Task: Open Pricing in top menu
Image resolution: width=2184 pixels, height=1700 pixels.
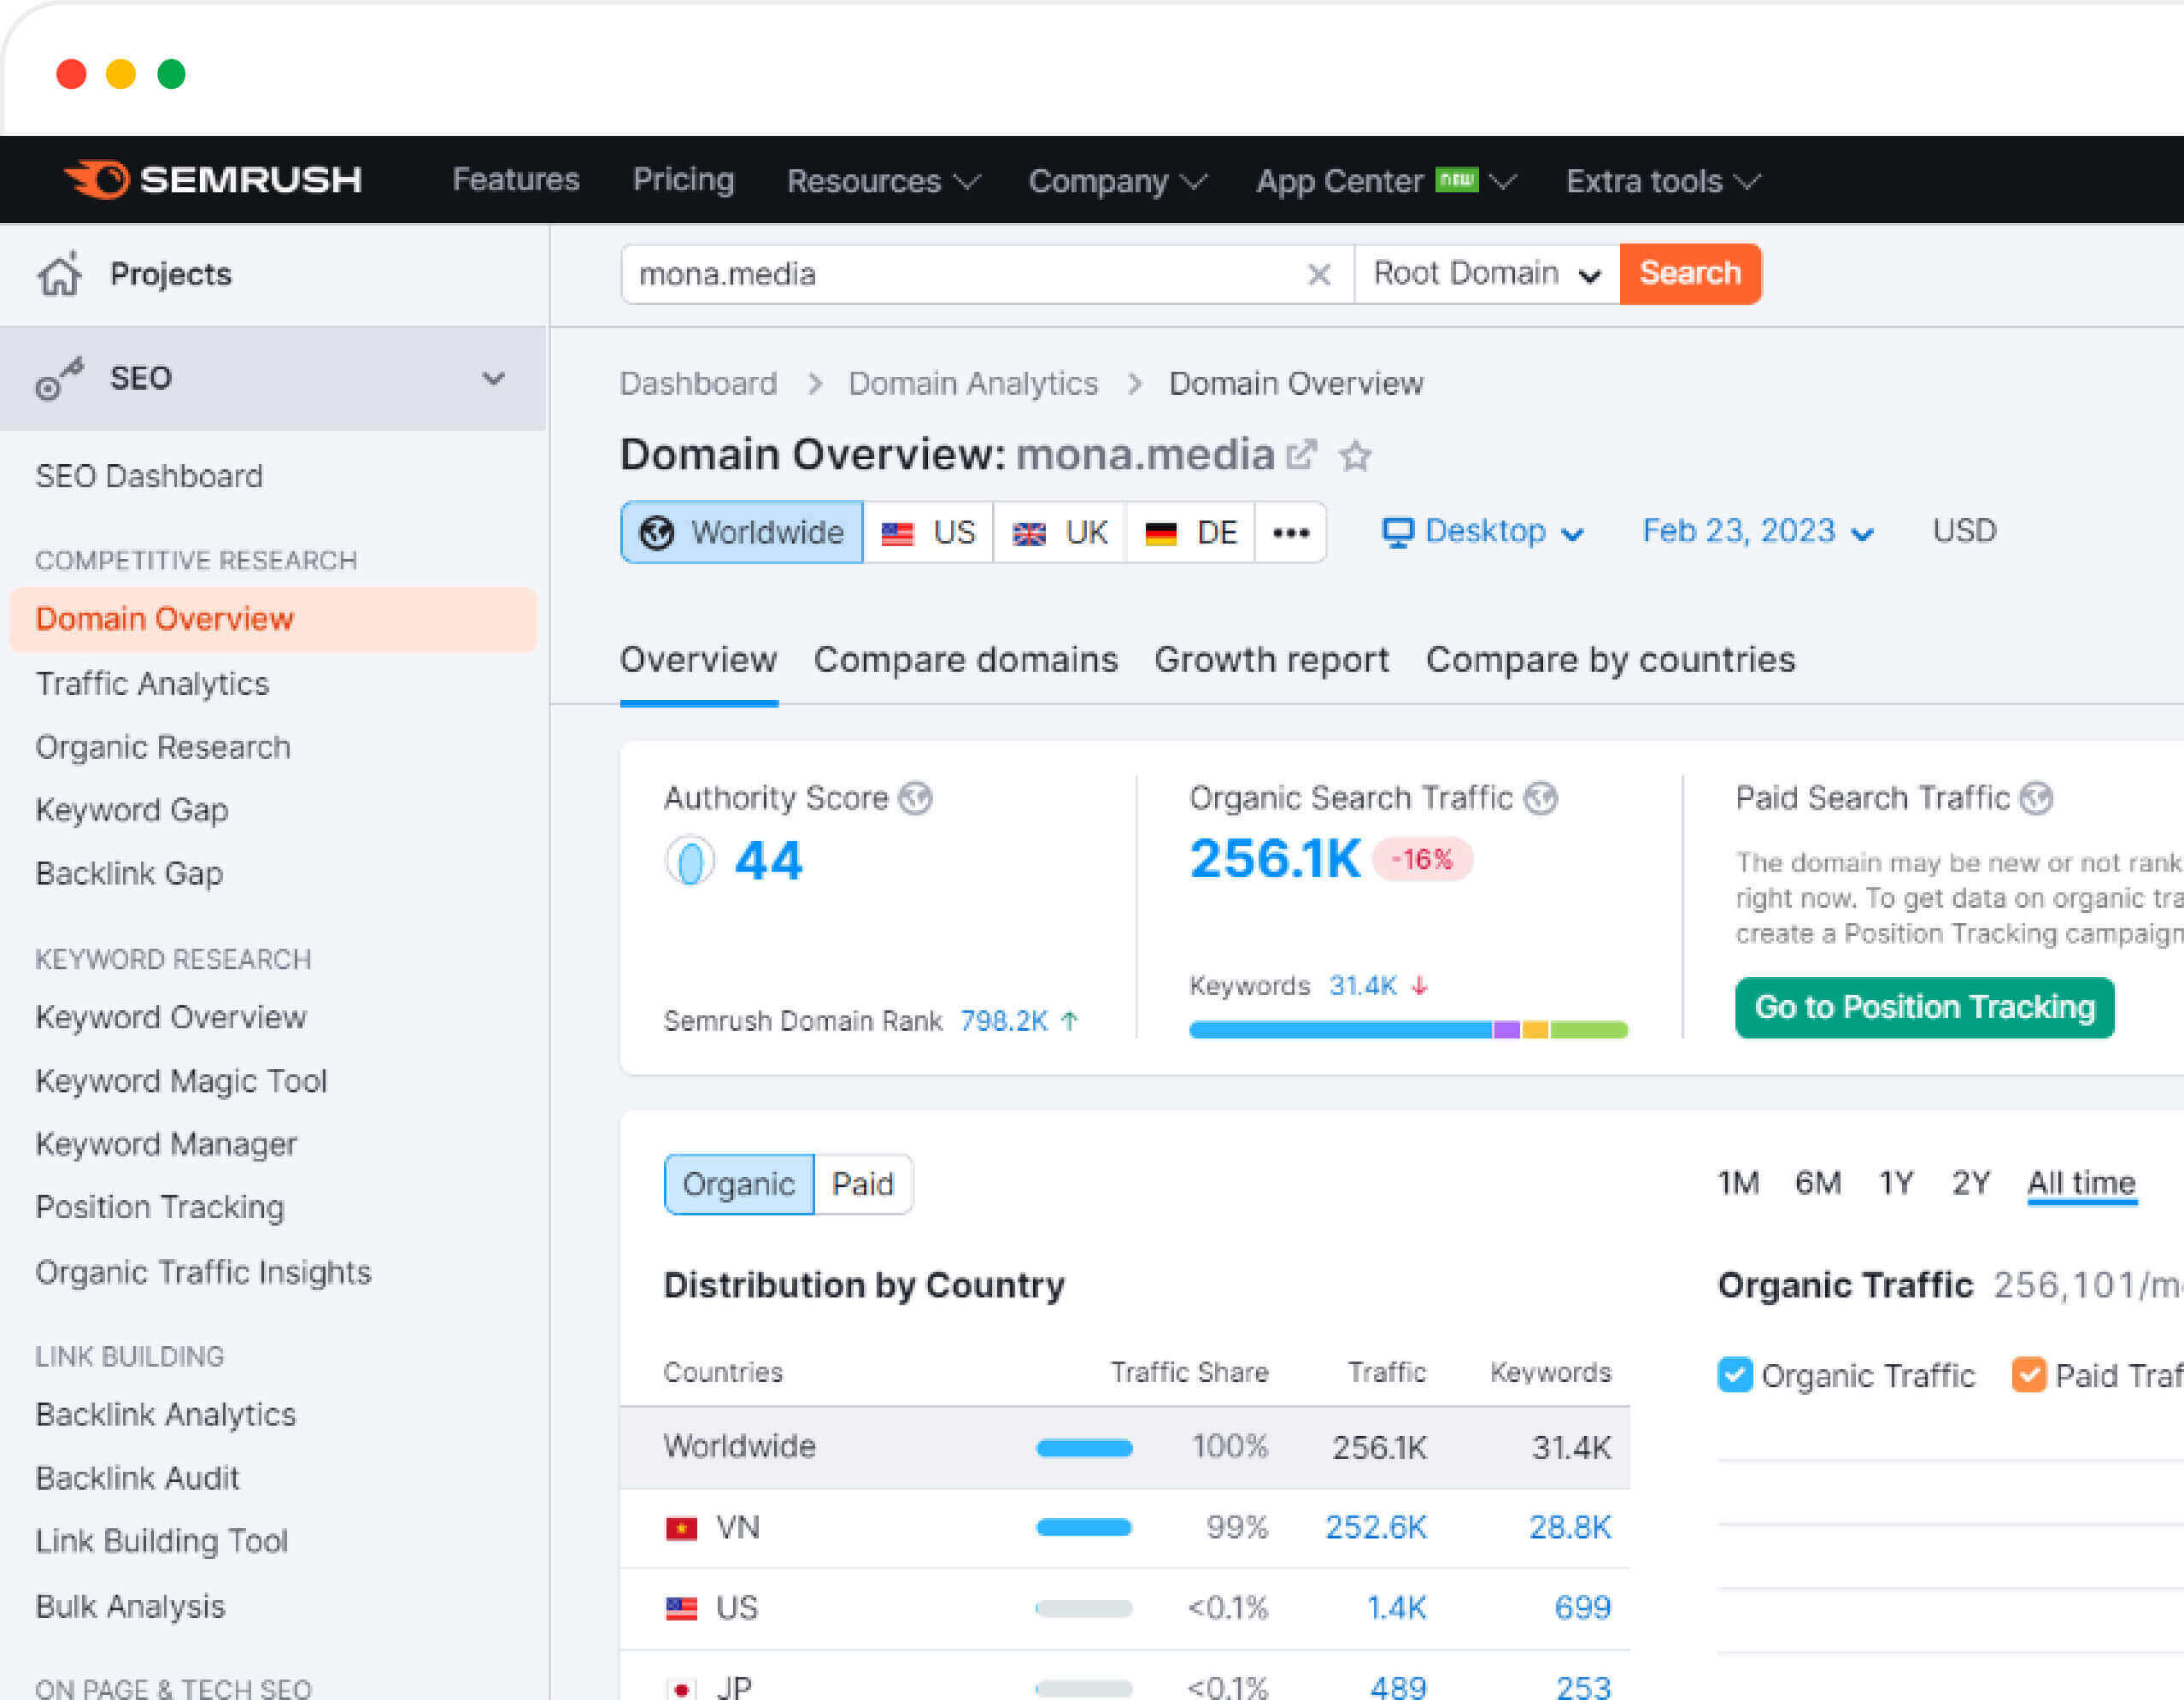Action: (684, 179)
